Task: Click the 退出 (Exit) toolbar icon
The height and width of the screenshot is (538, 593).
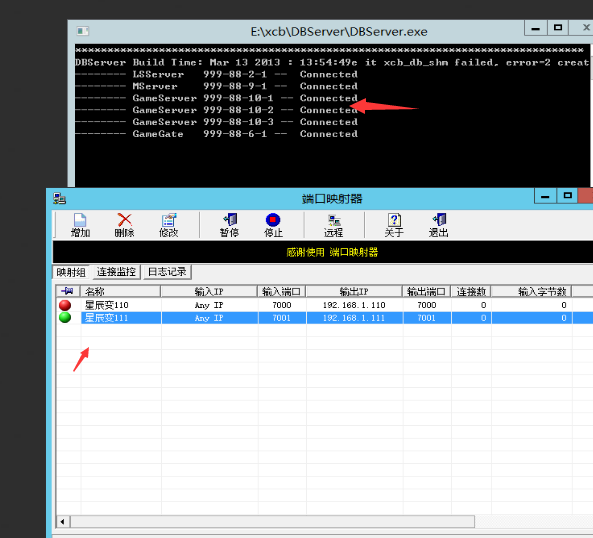Action: click(x=438, y=225)
